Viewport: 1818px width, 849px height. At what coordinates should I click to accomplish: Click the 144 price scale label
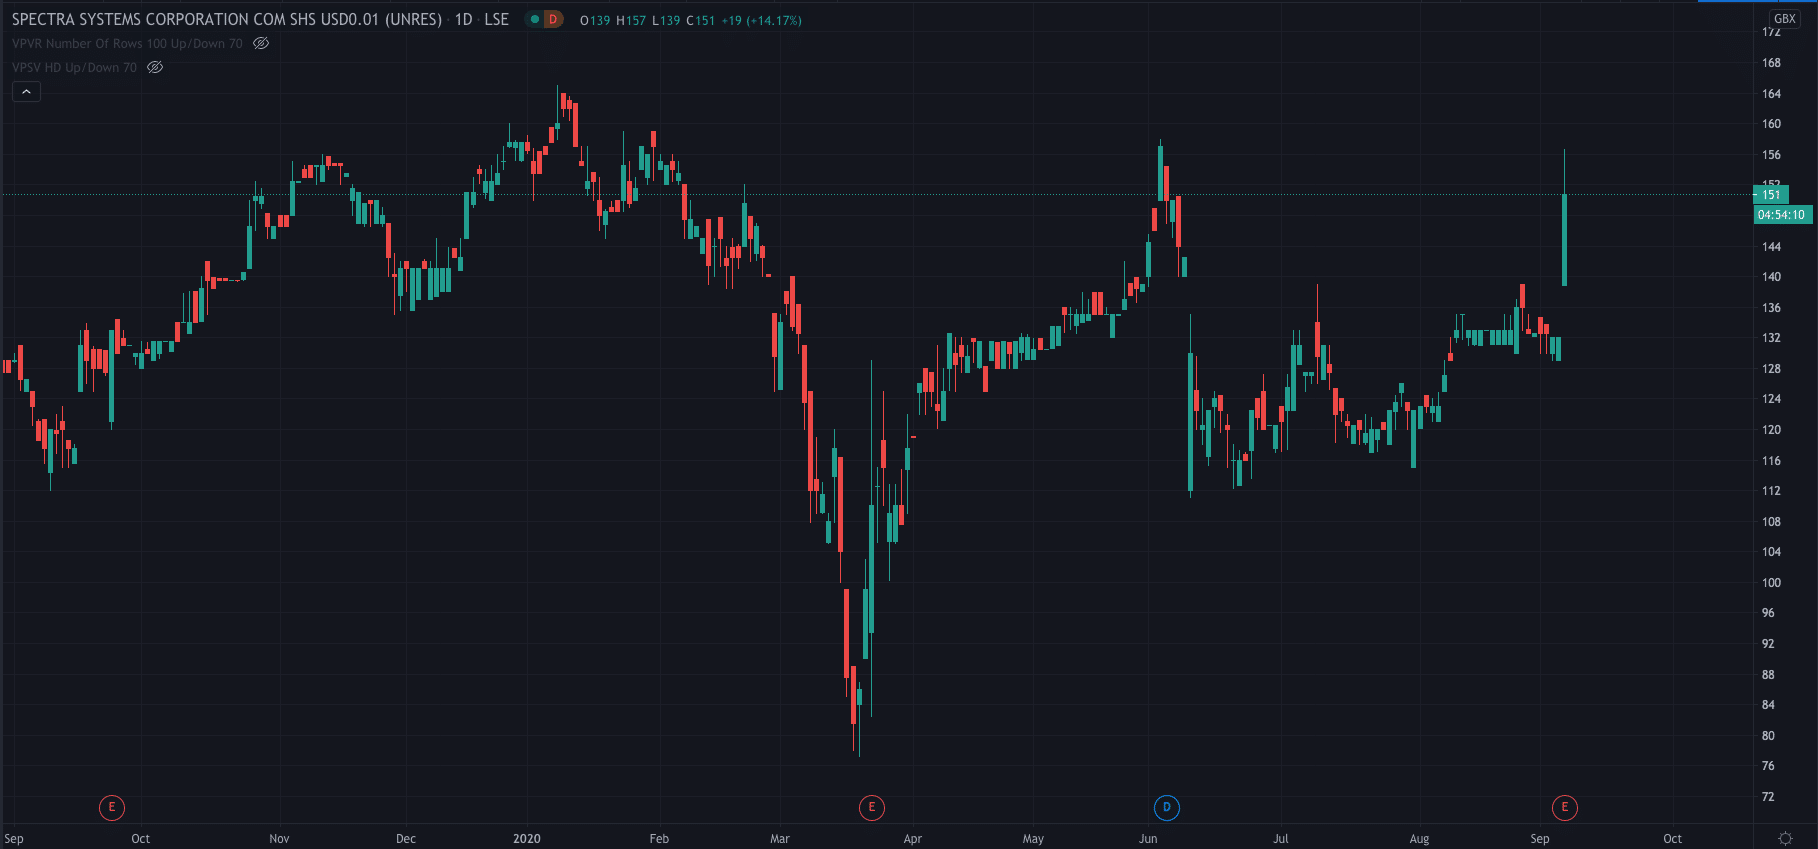coord(1771,246)
